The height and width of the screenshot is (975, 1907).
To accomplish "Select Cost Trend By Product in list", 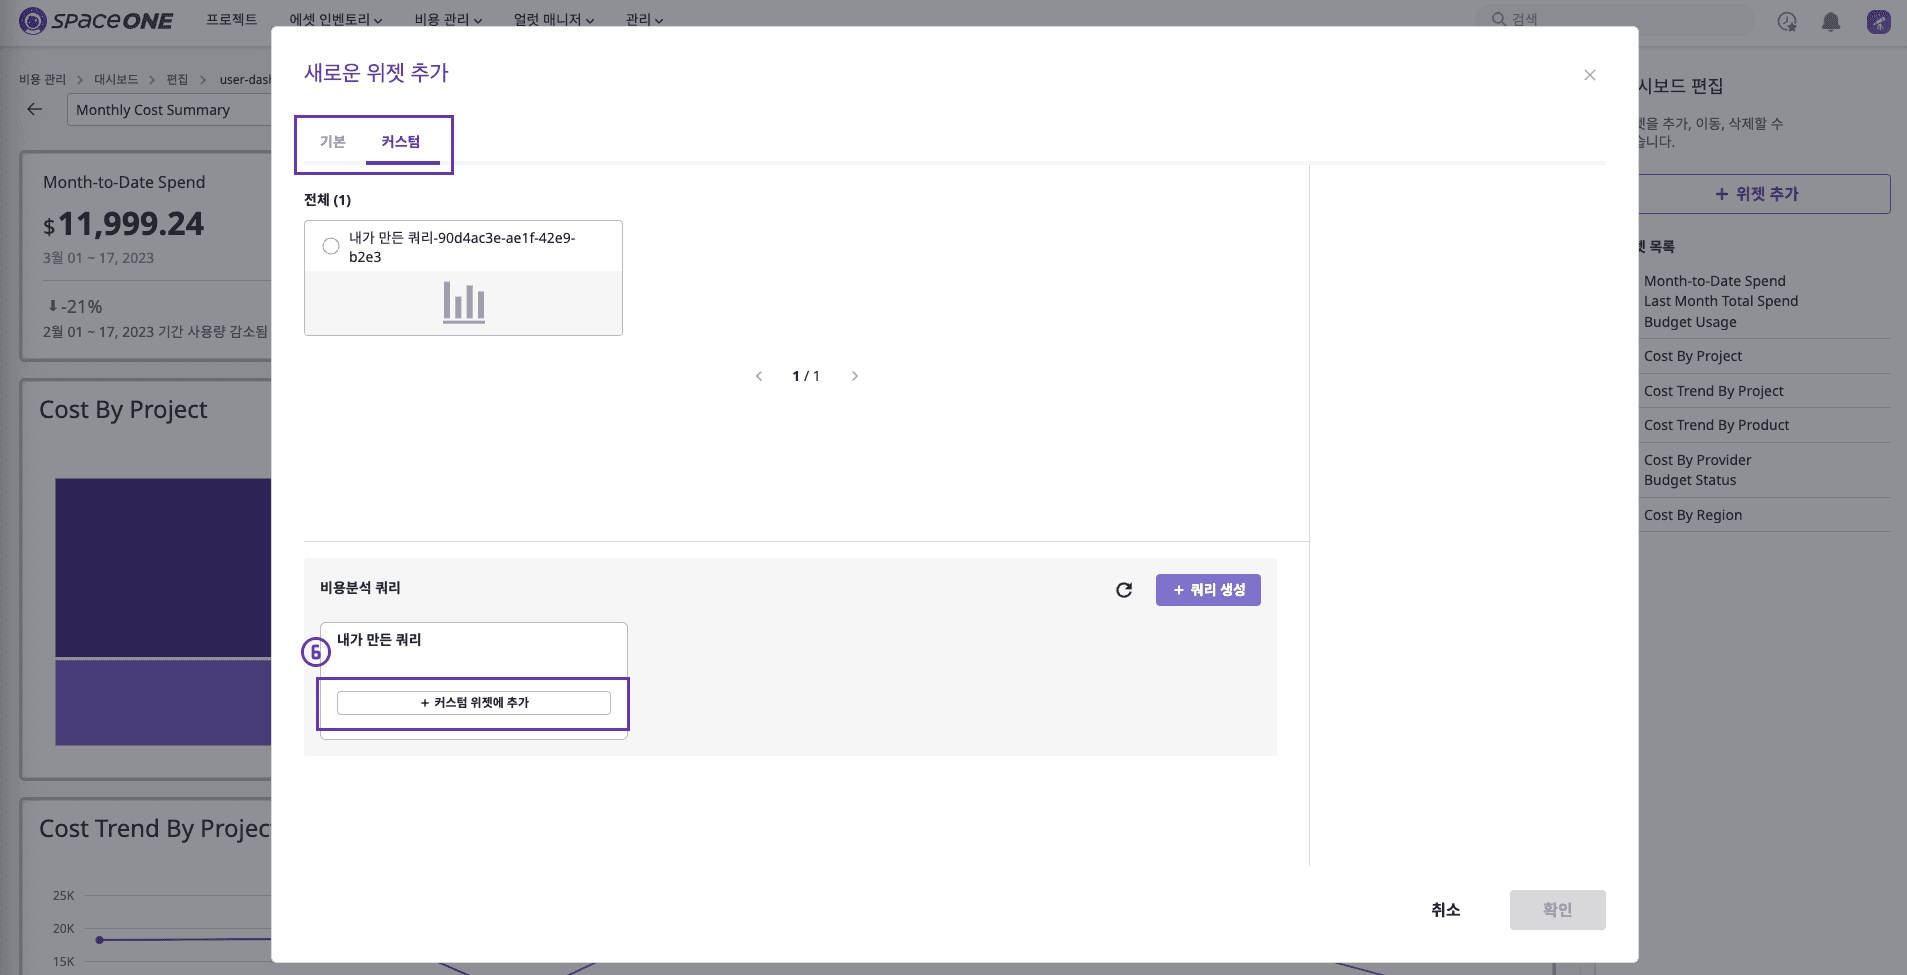I will click(x=1717, y=425).
